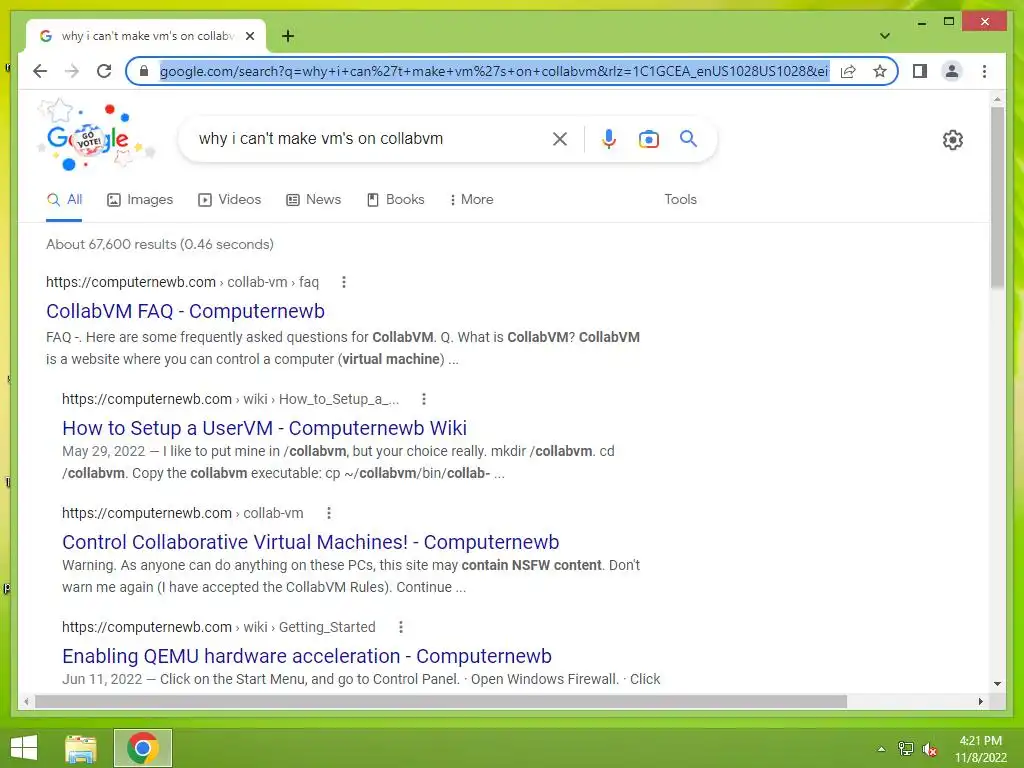Open a new tab with plus button
The width and height of the screenshot is (1024, 768).
[288, 36]
